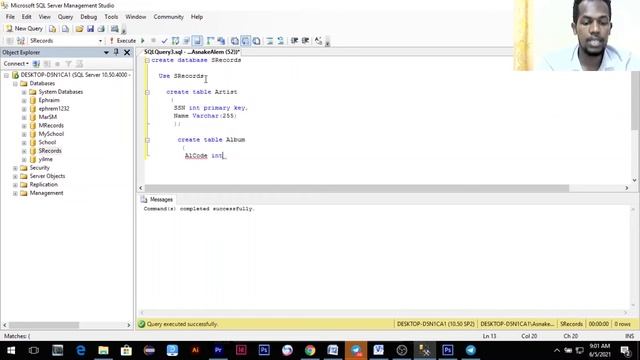Select the MySchool database
640x360 pixels.
(x=51, y=134)
